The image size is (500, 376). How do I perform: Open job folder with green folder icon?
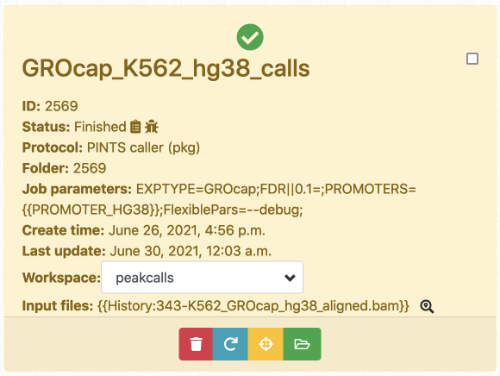[x=302, y=344]
